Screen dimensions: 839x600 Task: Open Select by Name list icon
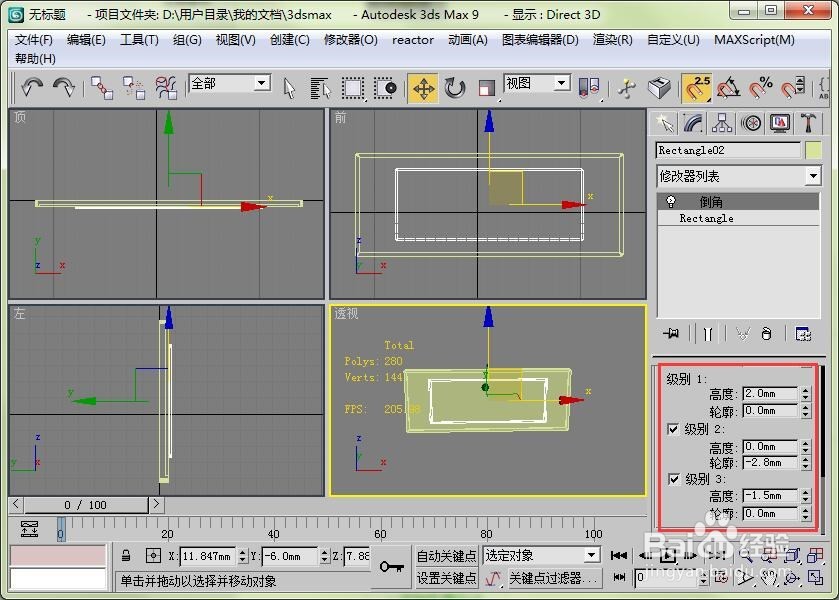pyautogui.click(x=321, y=88)
